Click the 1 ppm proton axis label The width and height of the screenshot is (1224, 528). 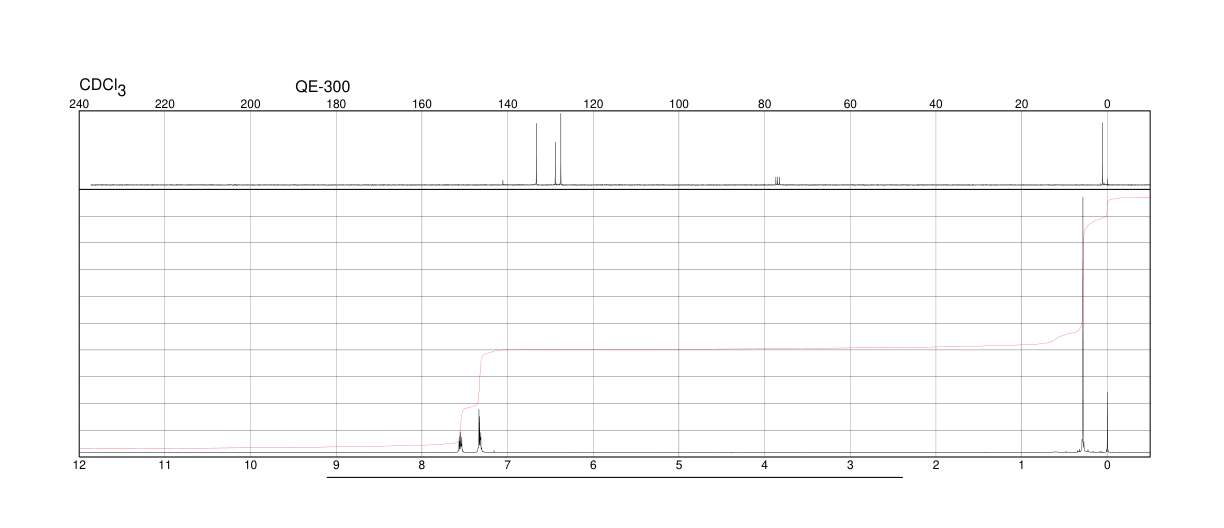click(1021, 466)
